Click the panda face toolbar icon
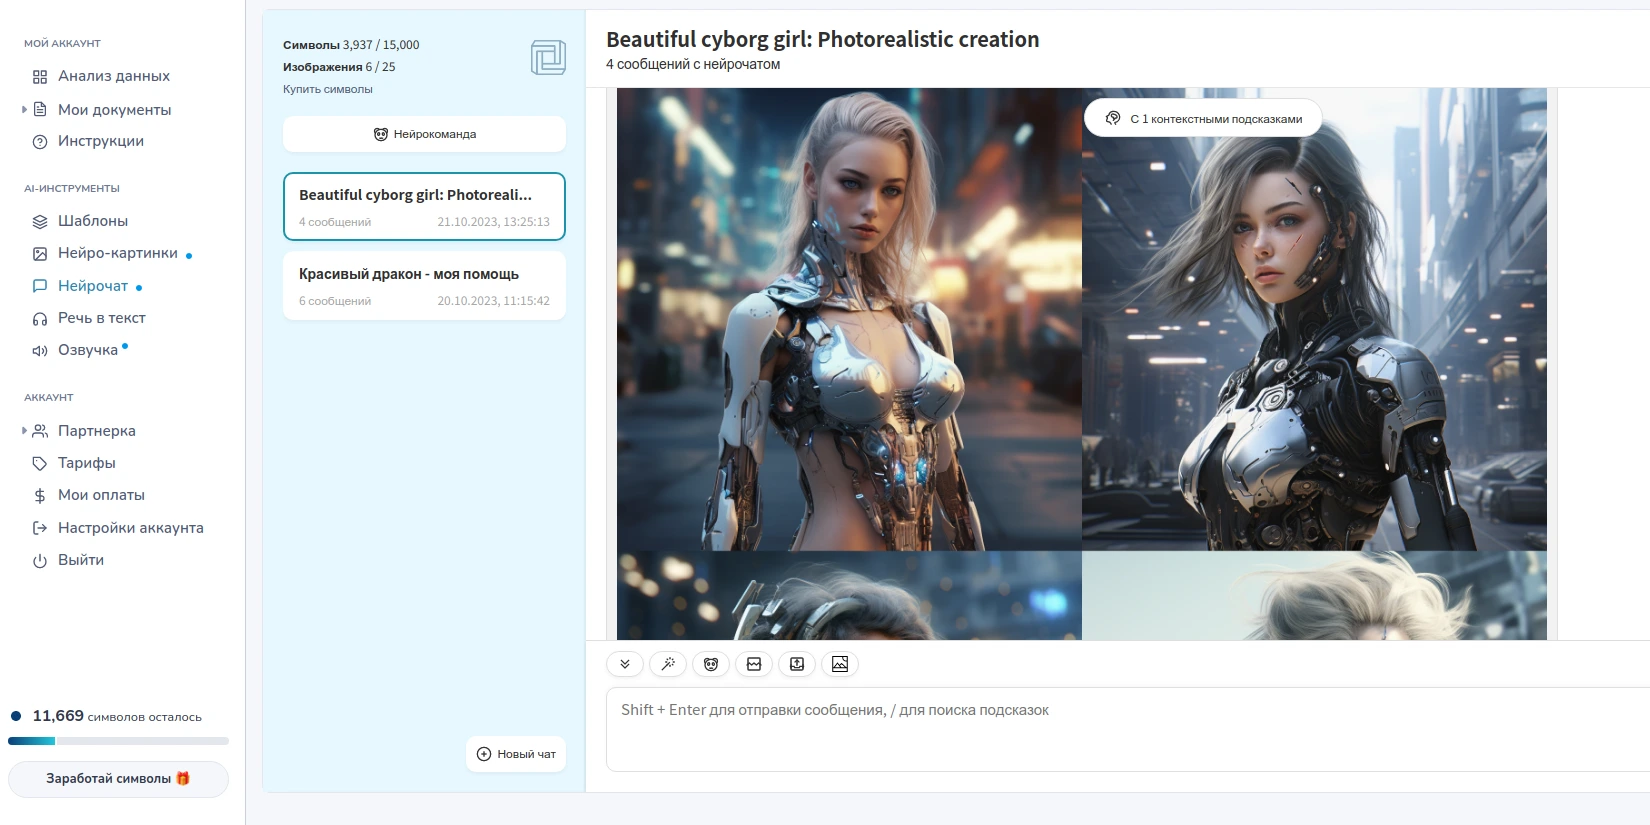 pos(711,664)
